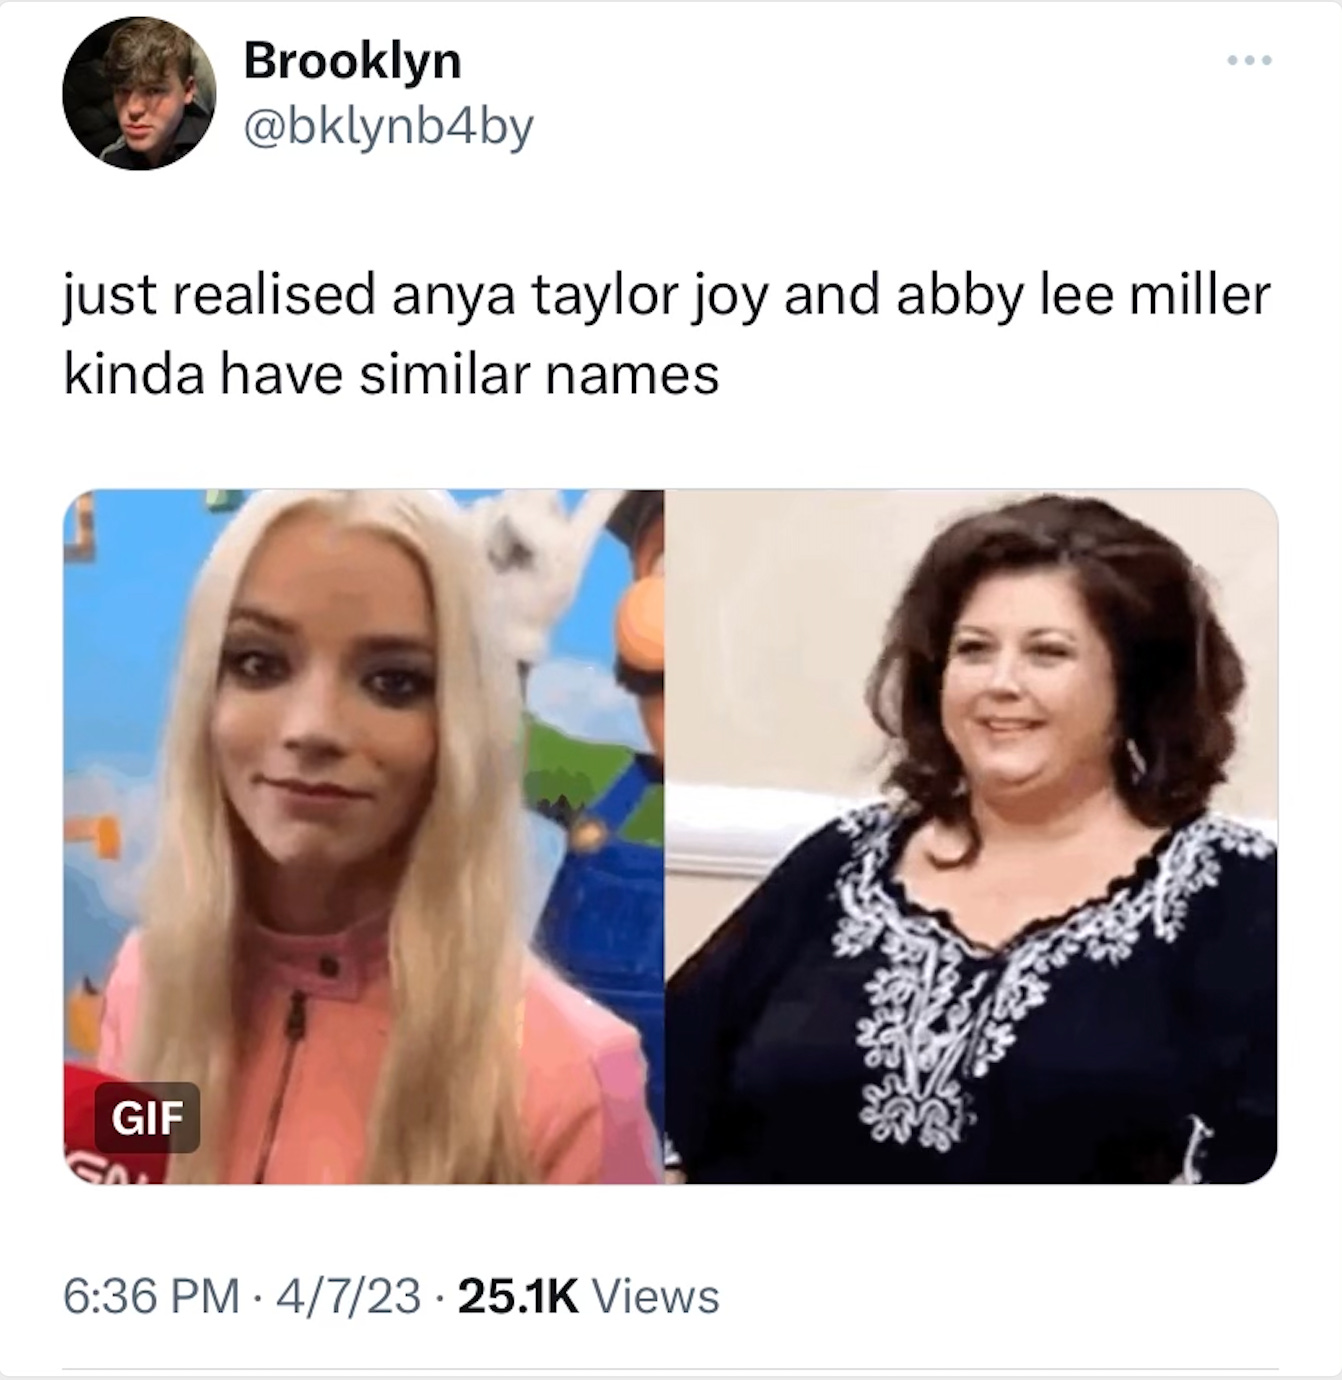Open the right GIF panel with dark-haired woman

[972, 836]
